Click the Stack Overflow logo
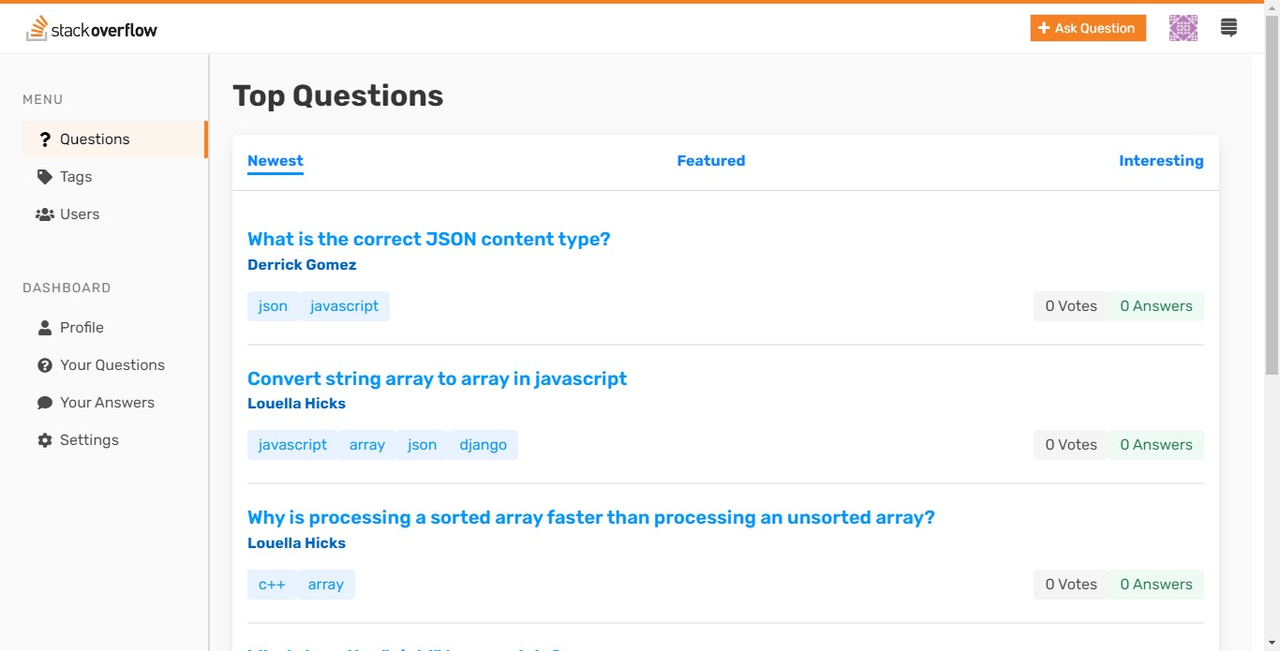The height and width of the screenshot is (651, 1280). [x=90, y=29]
